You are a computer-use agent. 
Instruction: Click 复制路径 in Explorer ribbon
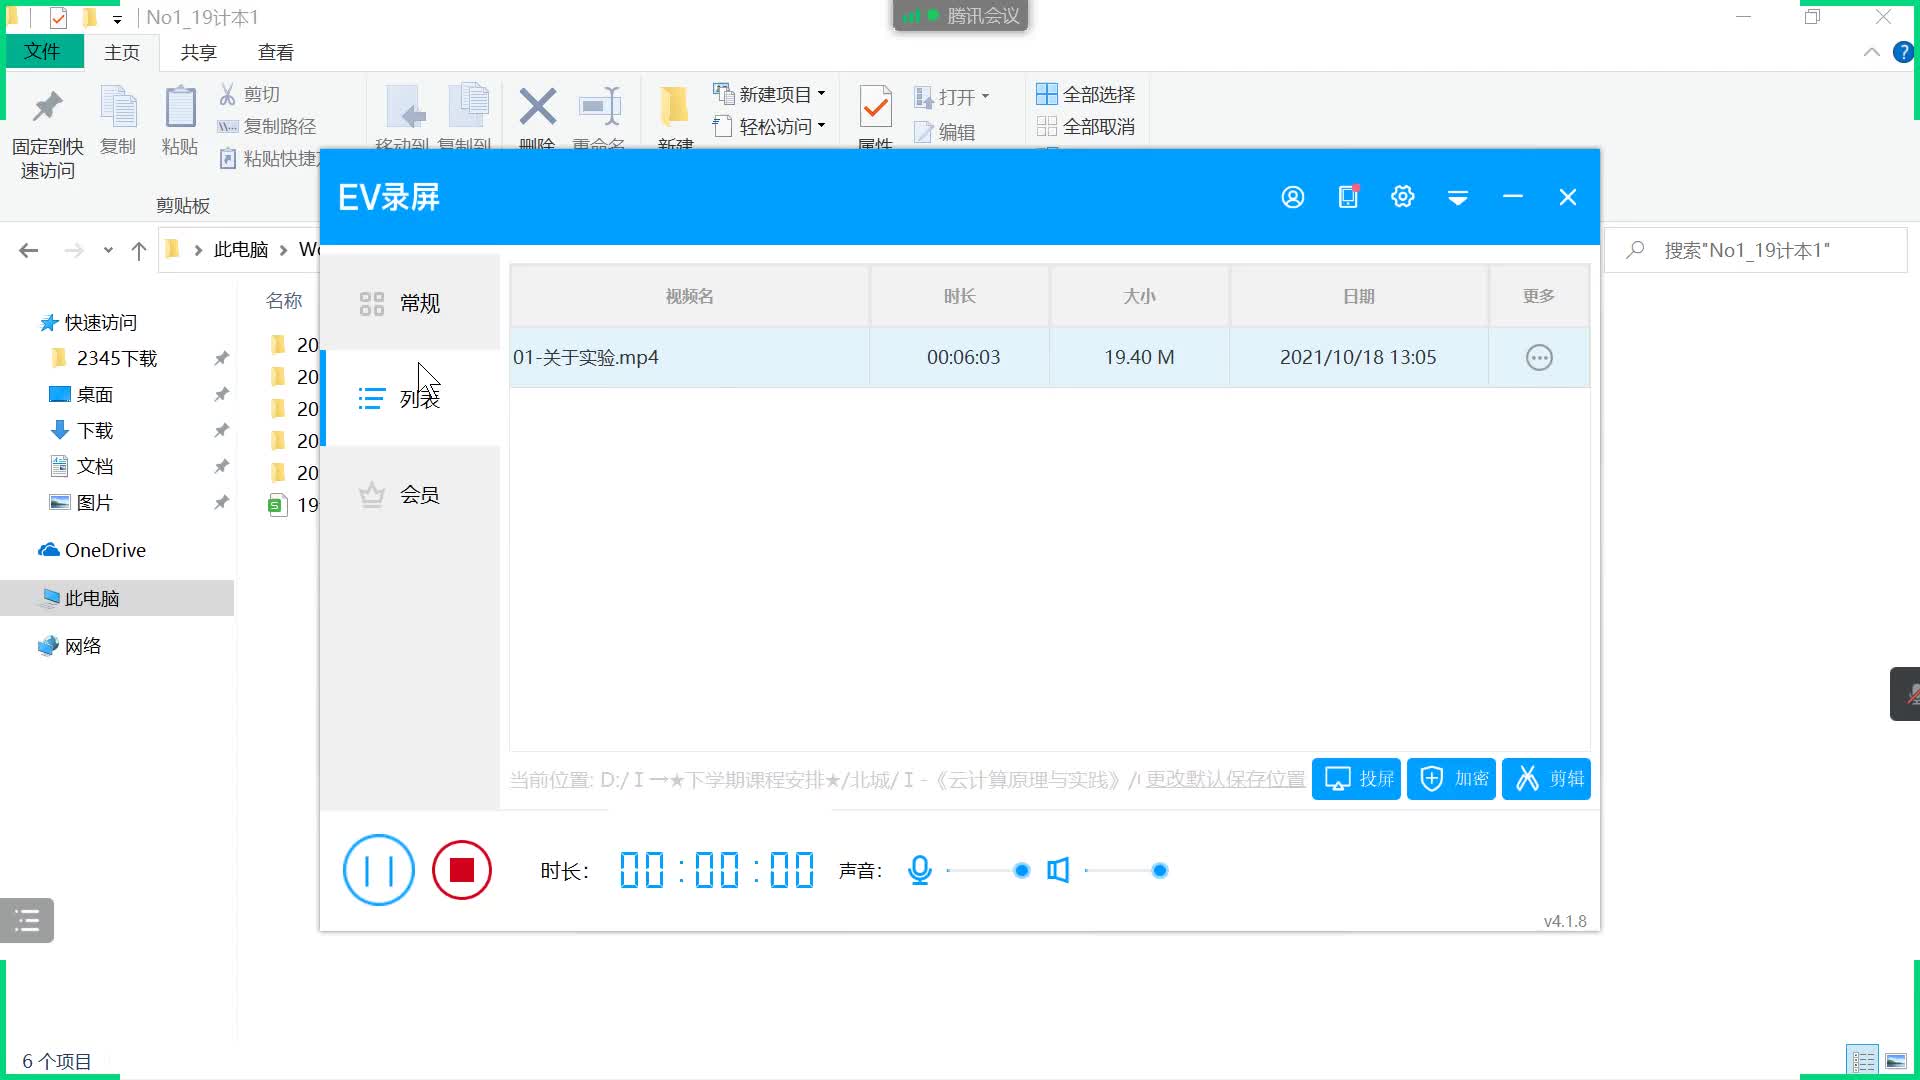click(x=267, y=126)
